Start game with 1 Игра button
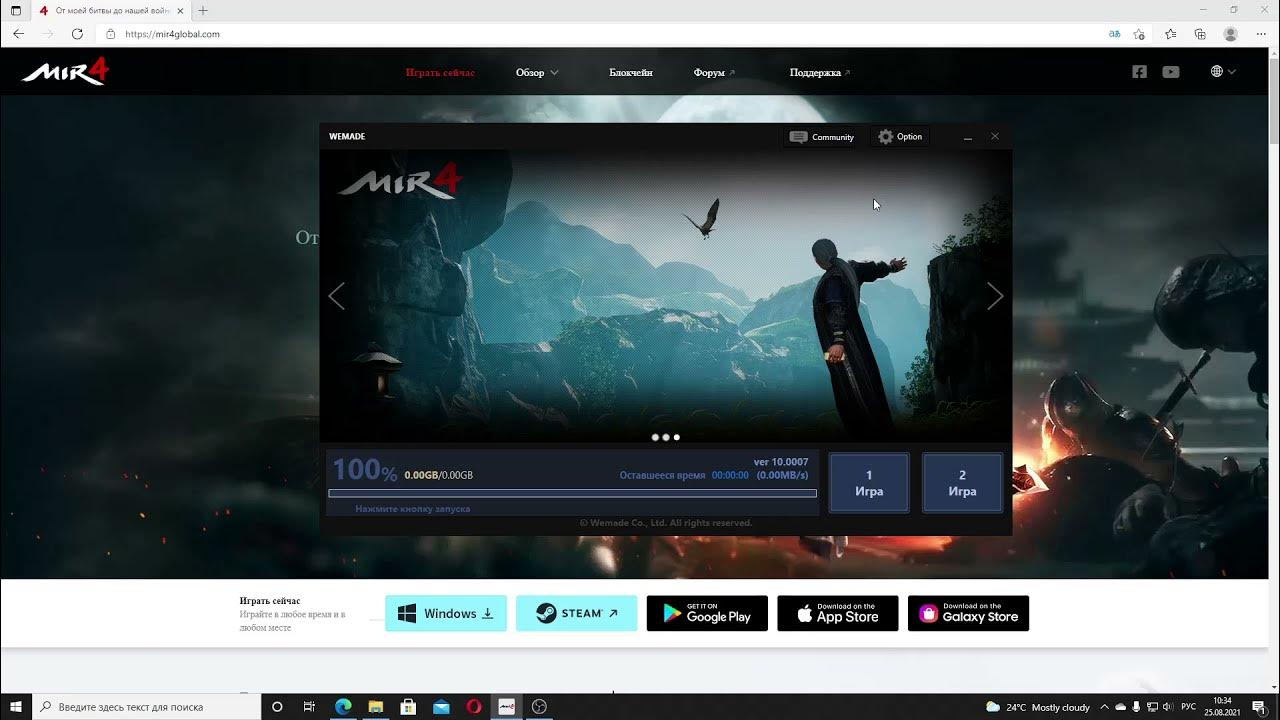The height and width of the screenshot is (720, 1280). (869, 483)
